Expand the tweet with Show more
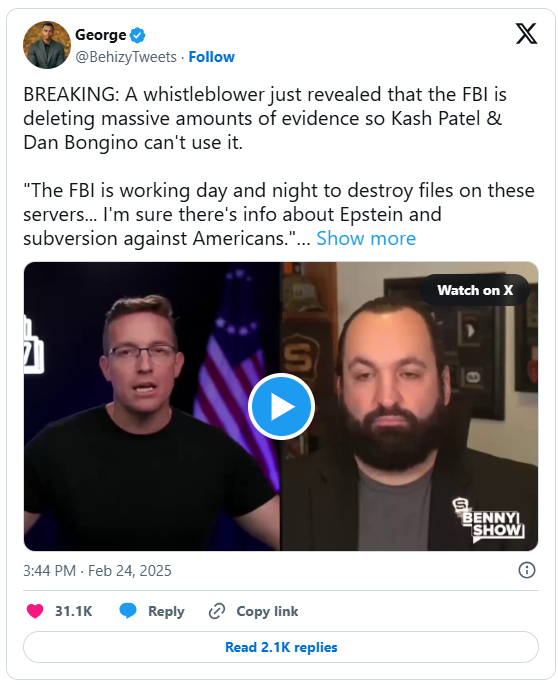This screenshot has height=685, width=558. tap(366, 238)
